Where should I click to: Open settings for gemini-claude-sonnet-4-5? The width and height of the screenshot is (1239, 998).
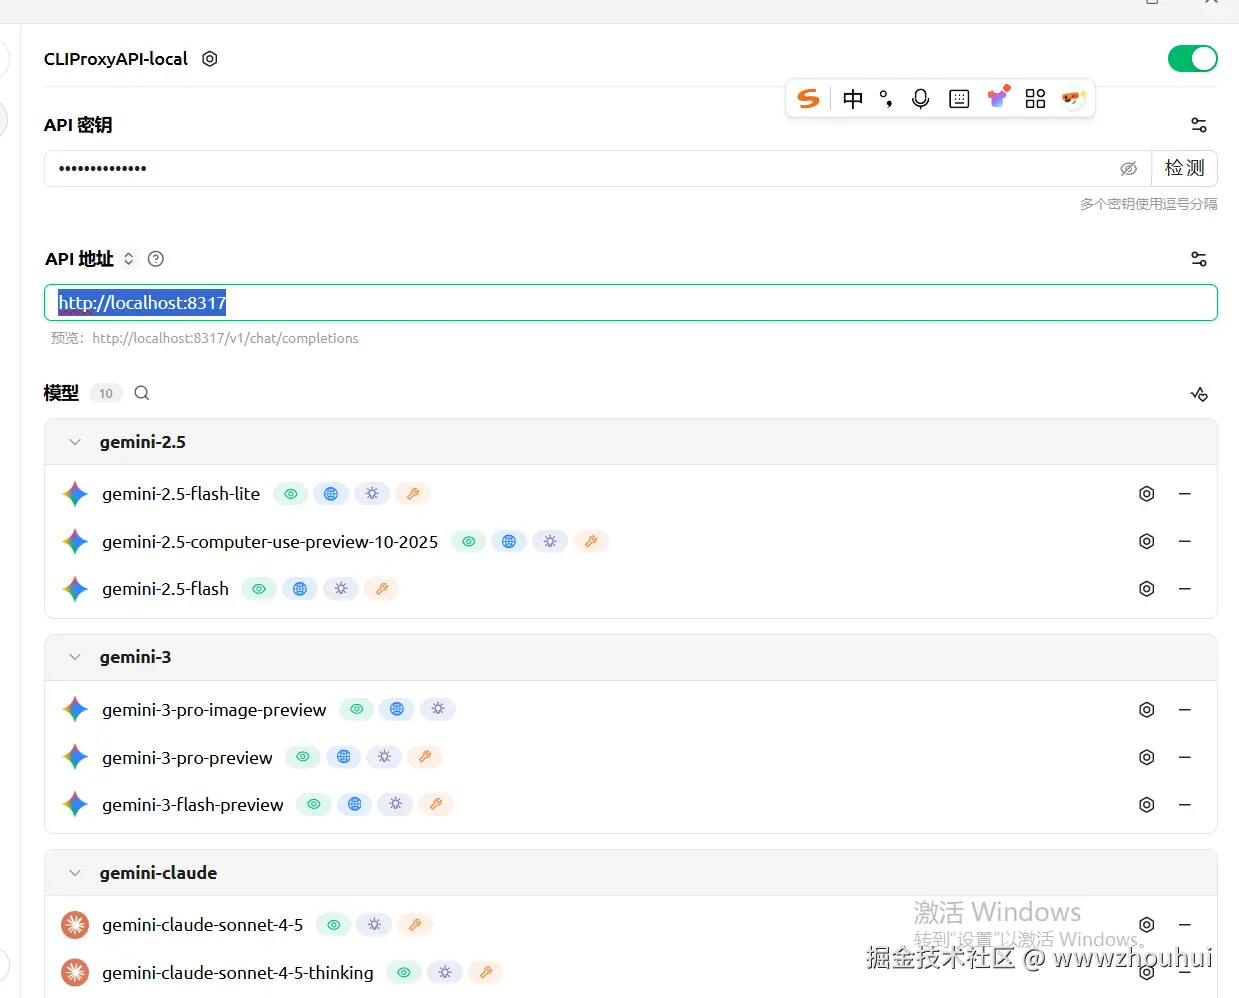1147,925
